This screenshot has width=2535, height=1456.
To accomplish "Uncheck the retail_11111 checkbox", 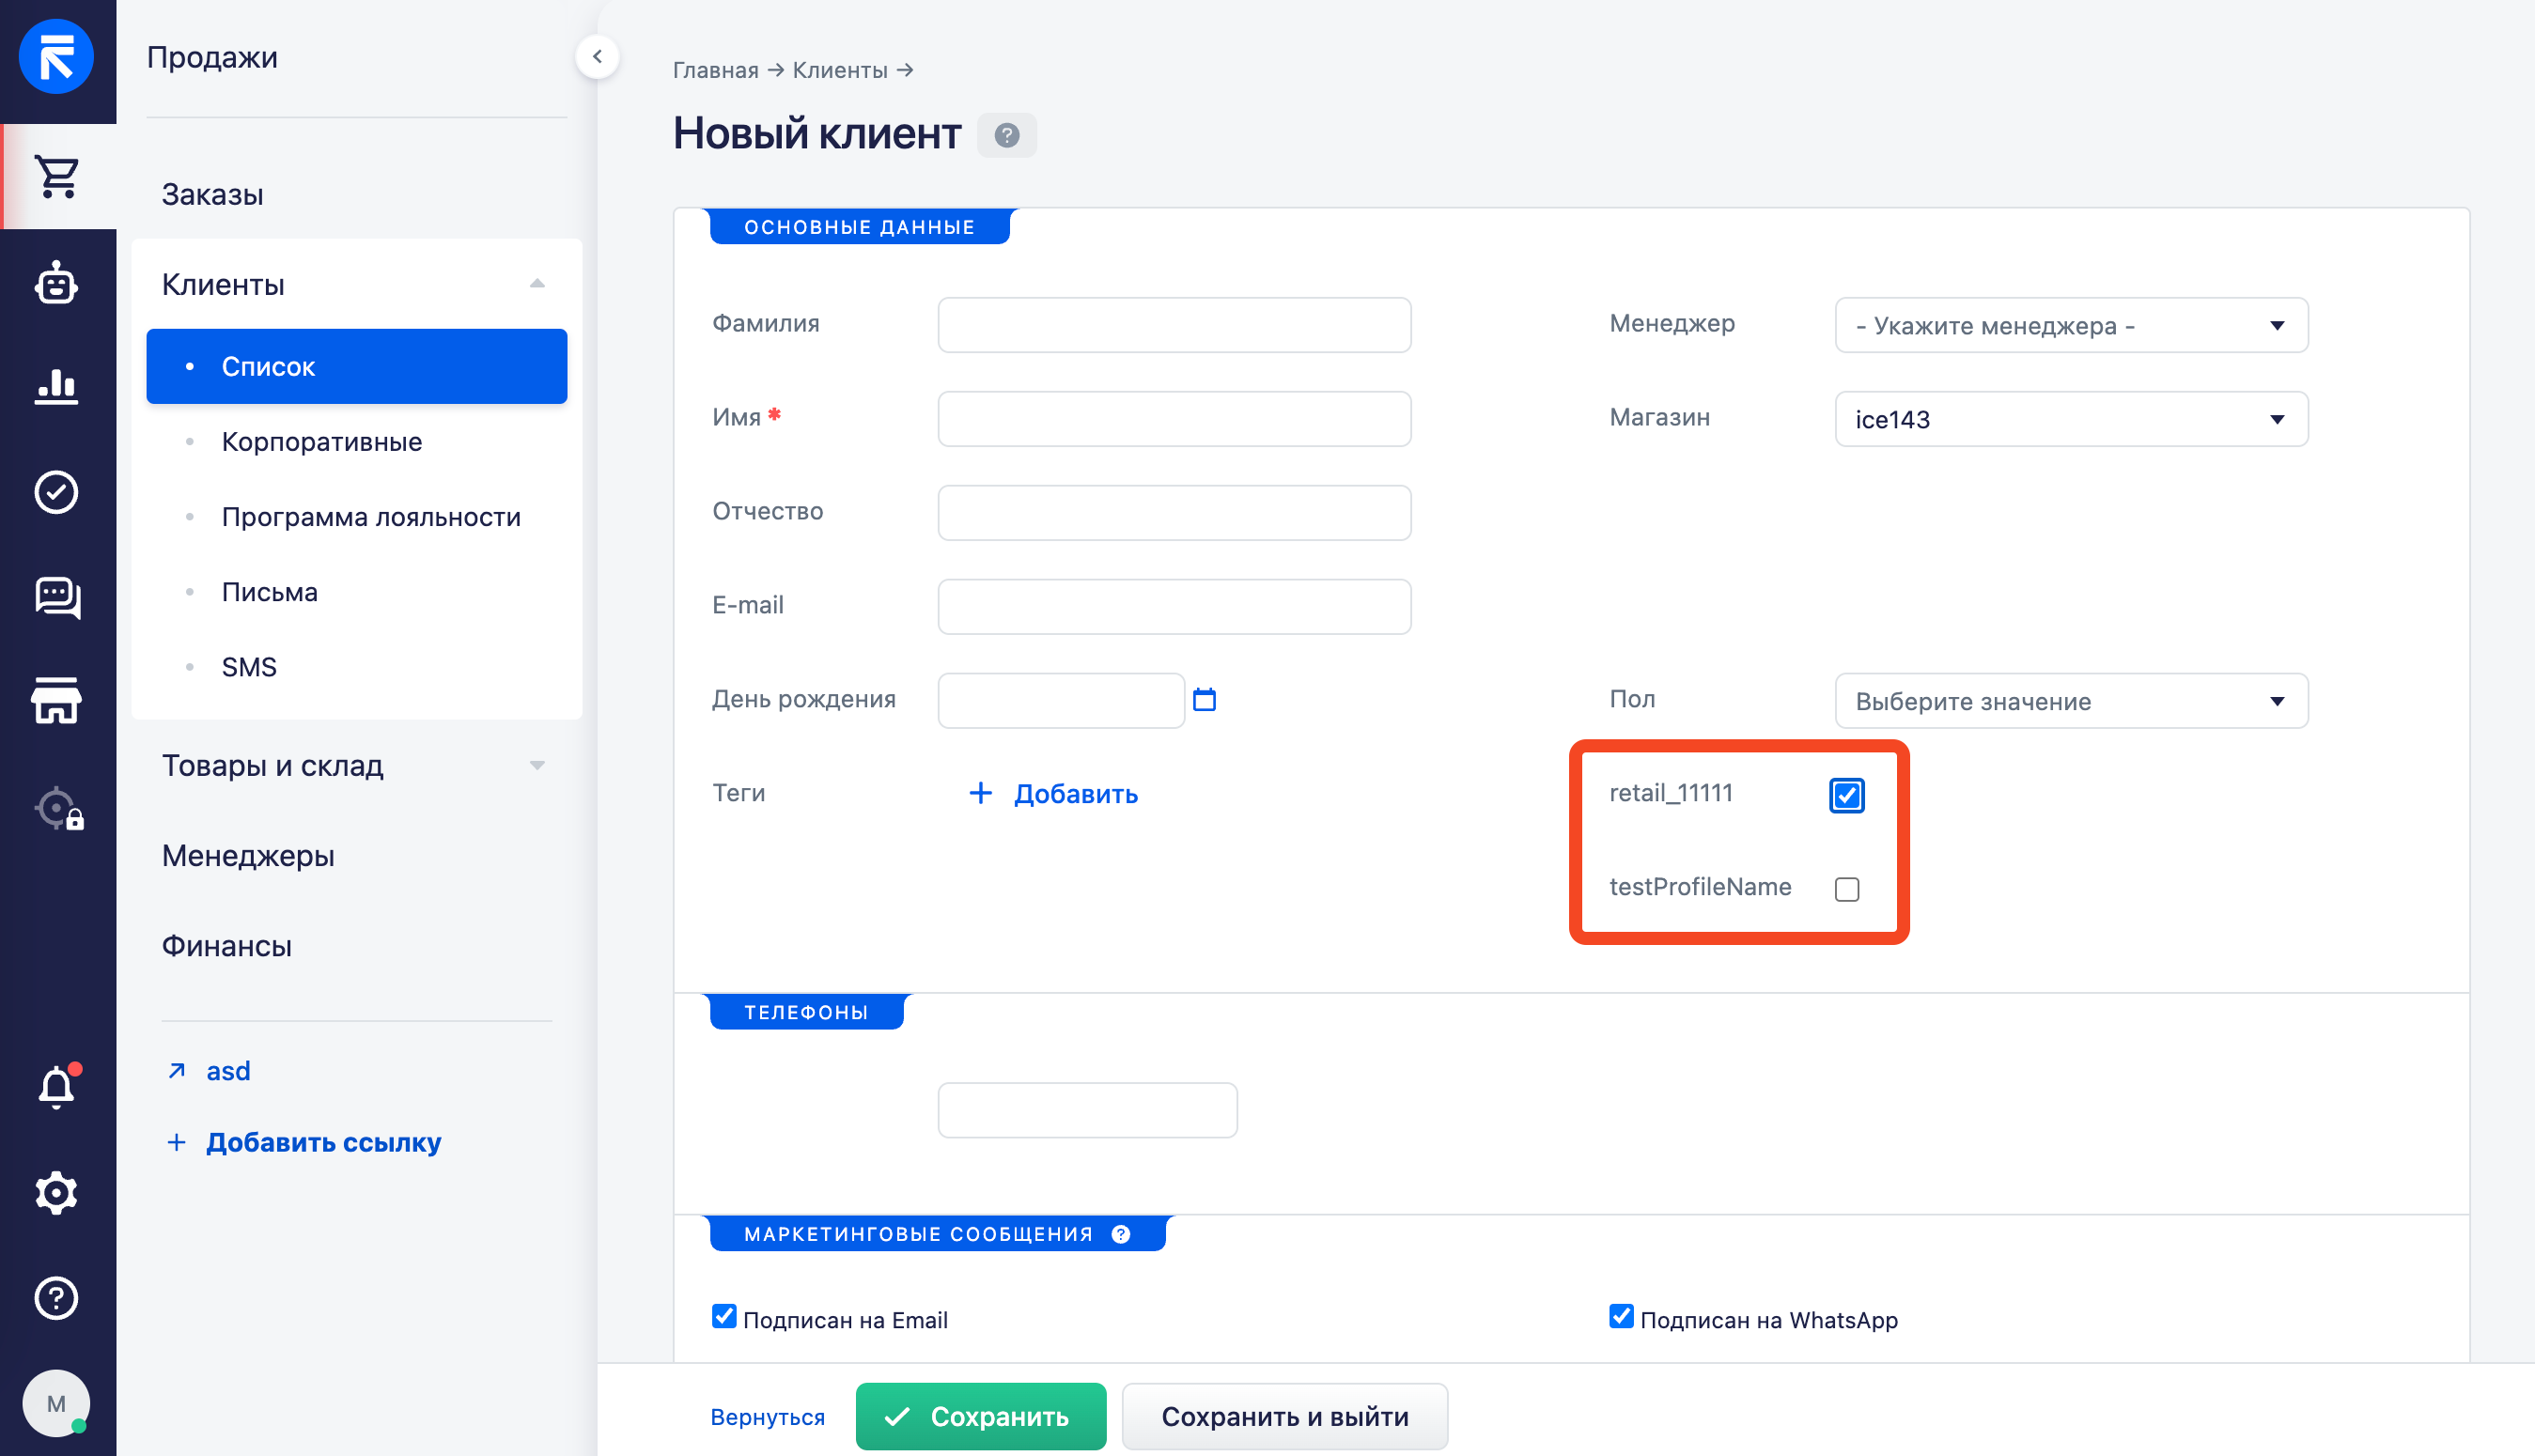I will tap(1846, 795).
